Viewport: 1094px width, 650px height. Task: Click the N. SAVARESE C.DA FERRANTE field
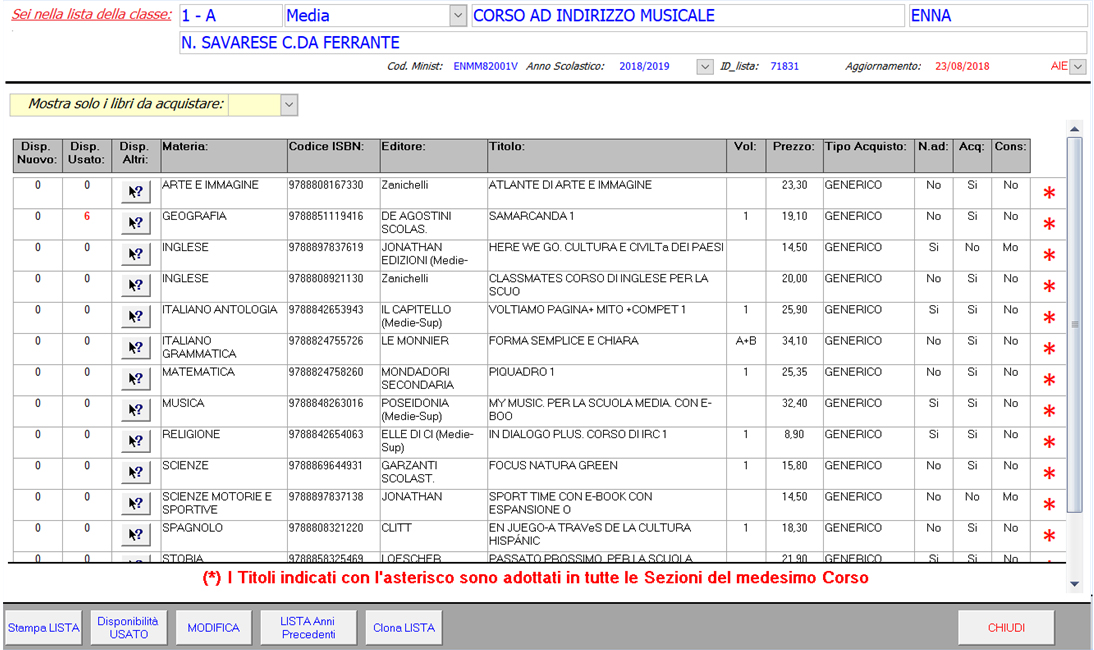634,43
